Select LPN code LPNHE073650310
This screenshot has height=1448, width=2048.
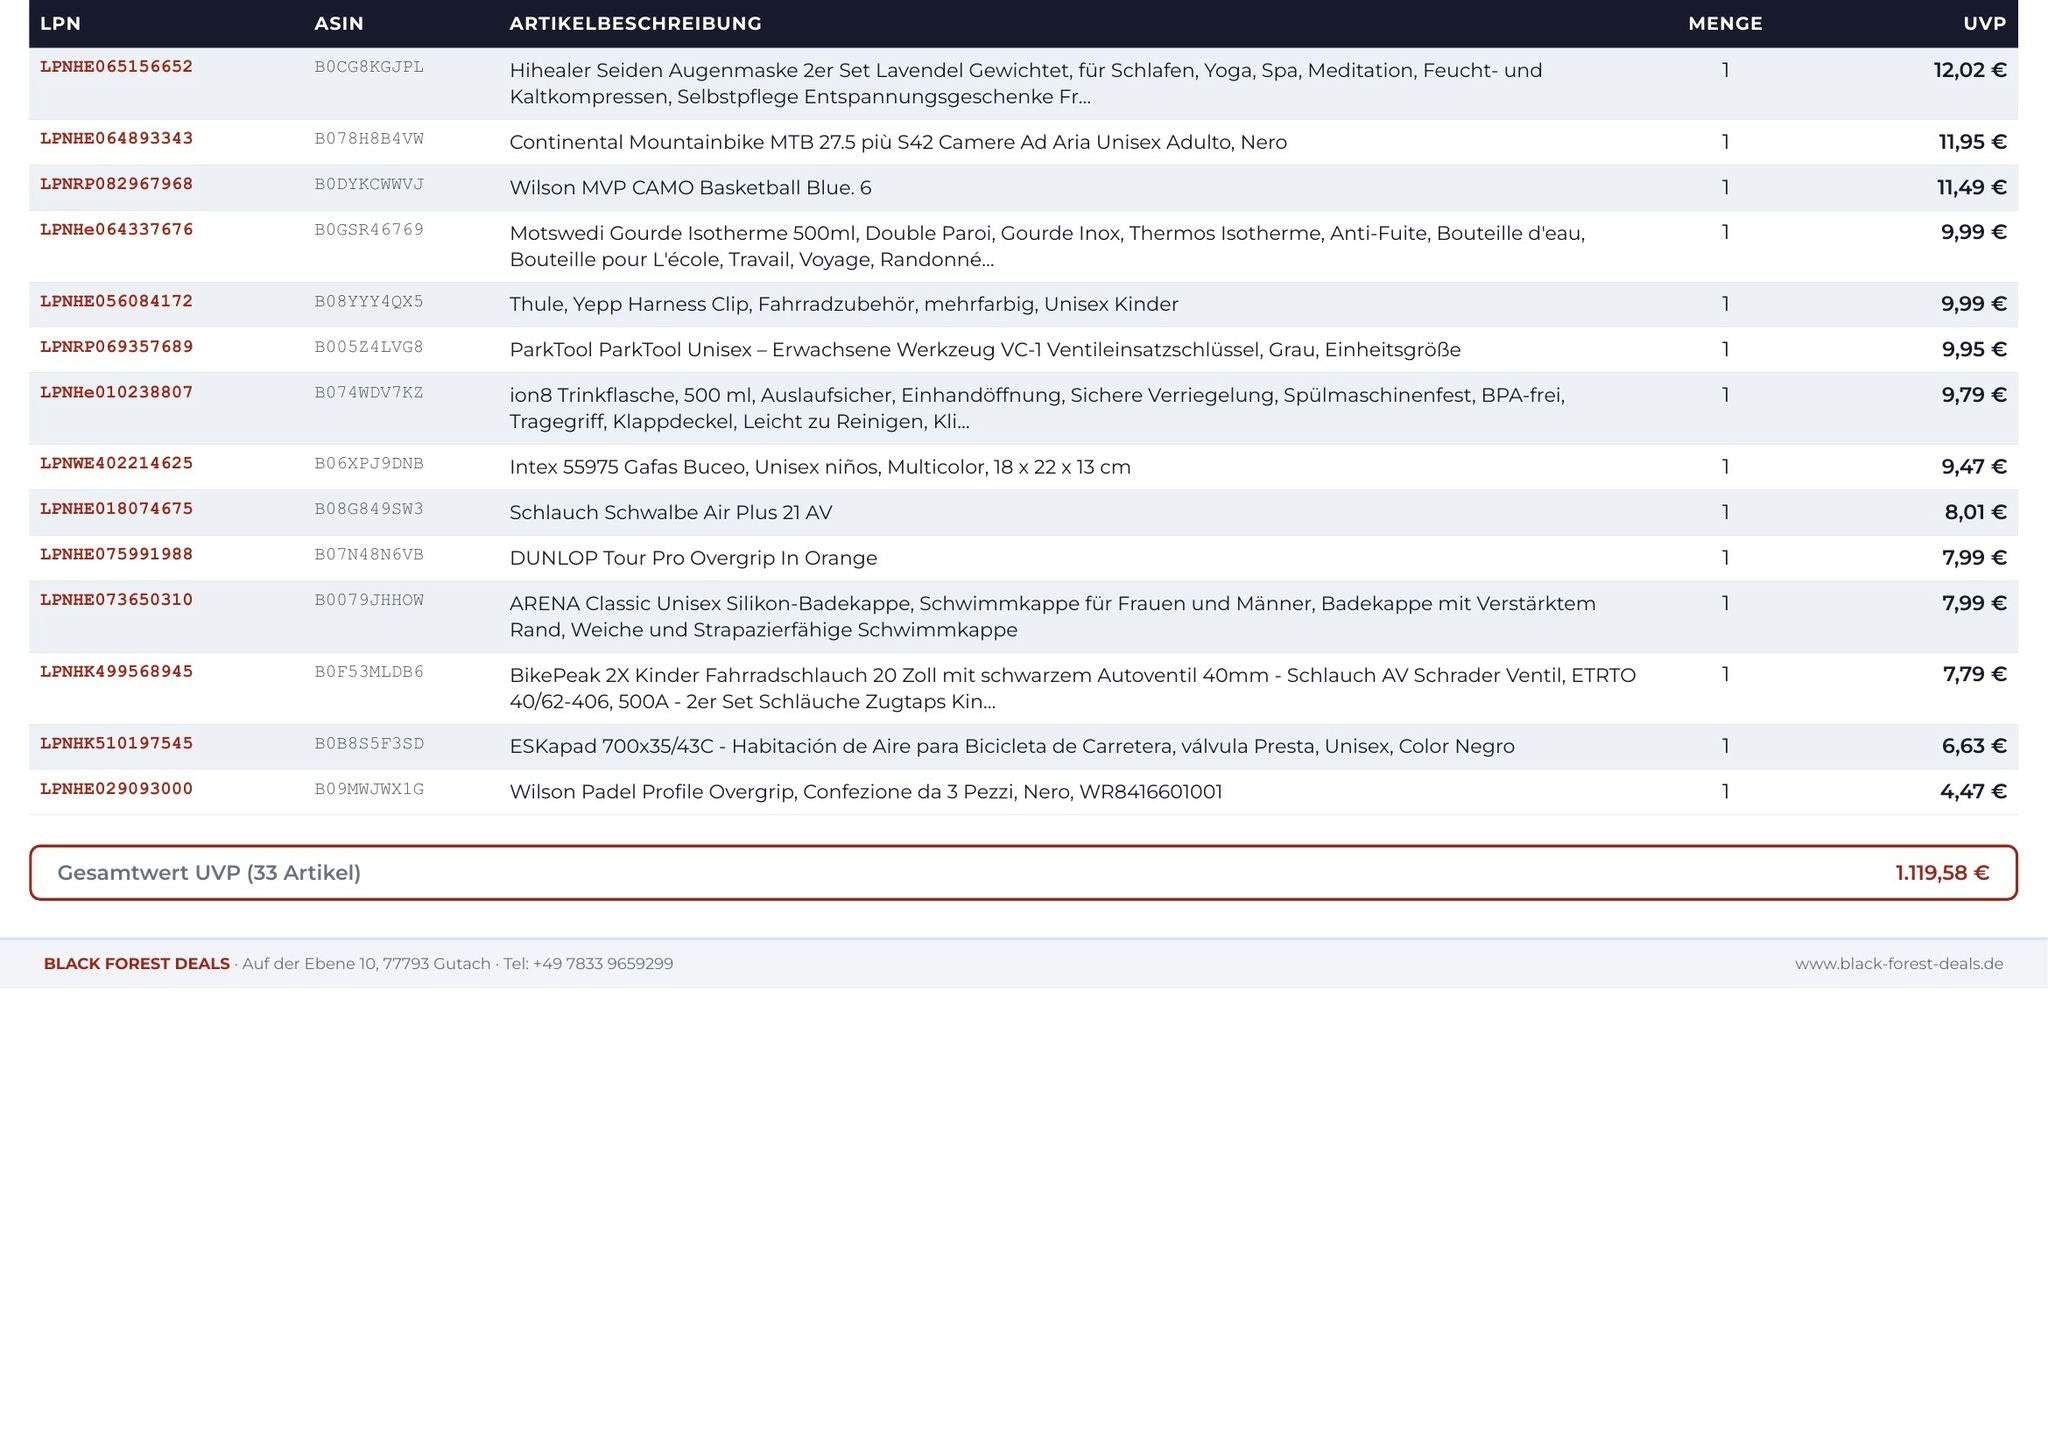coord(116,600)
